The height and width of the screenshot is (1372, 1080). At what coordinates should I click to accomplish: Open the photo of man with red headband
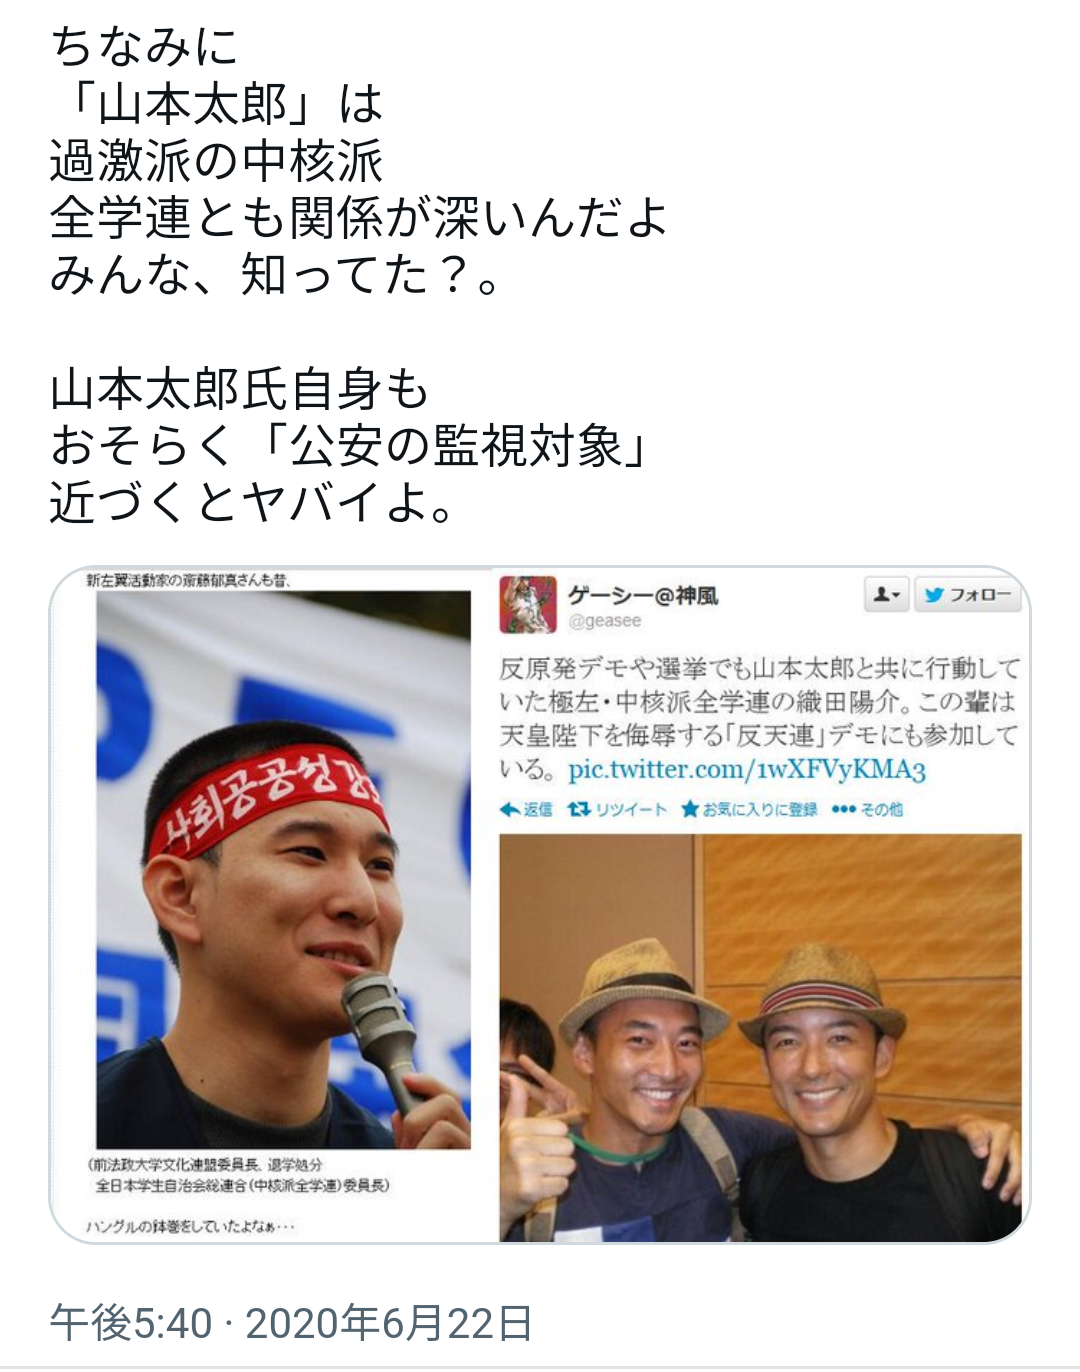(284, 868)
